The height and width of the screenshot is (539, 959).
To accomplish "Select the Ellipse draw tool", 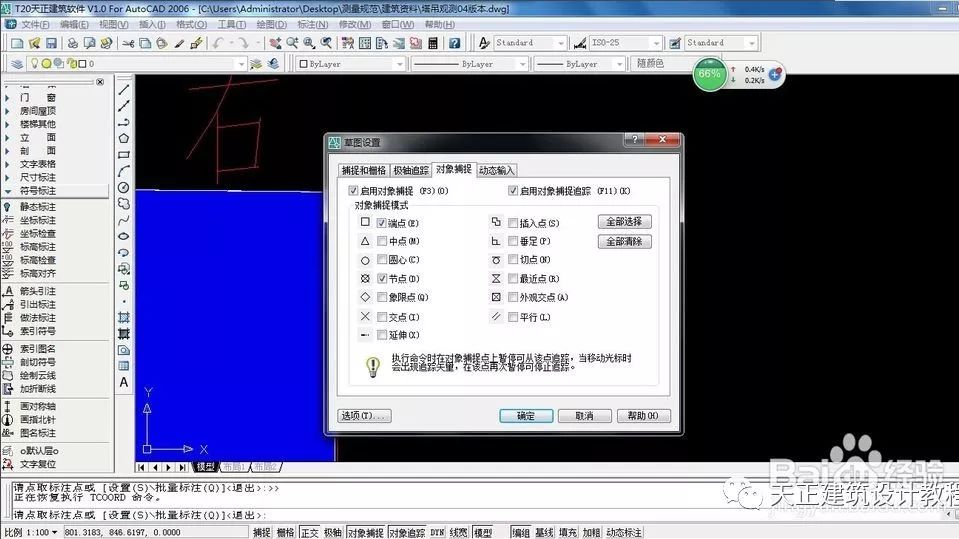I will (124, 236).
